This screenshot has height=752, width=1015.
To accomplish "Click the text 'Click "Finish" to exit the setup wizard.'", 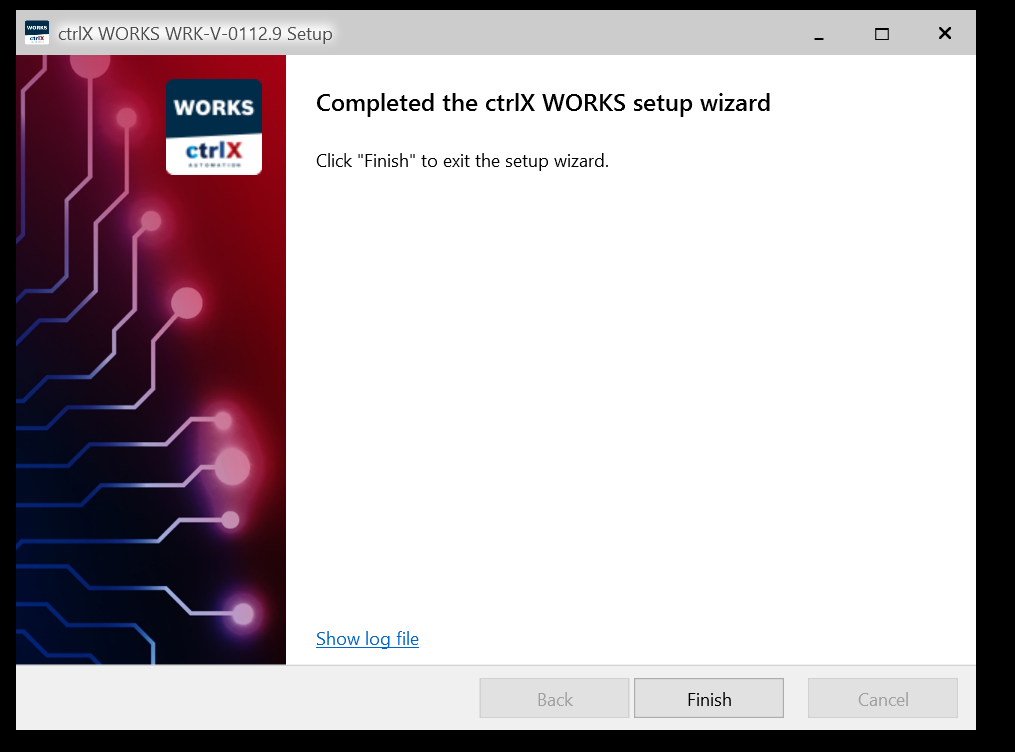I will 462,160.
